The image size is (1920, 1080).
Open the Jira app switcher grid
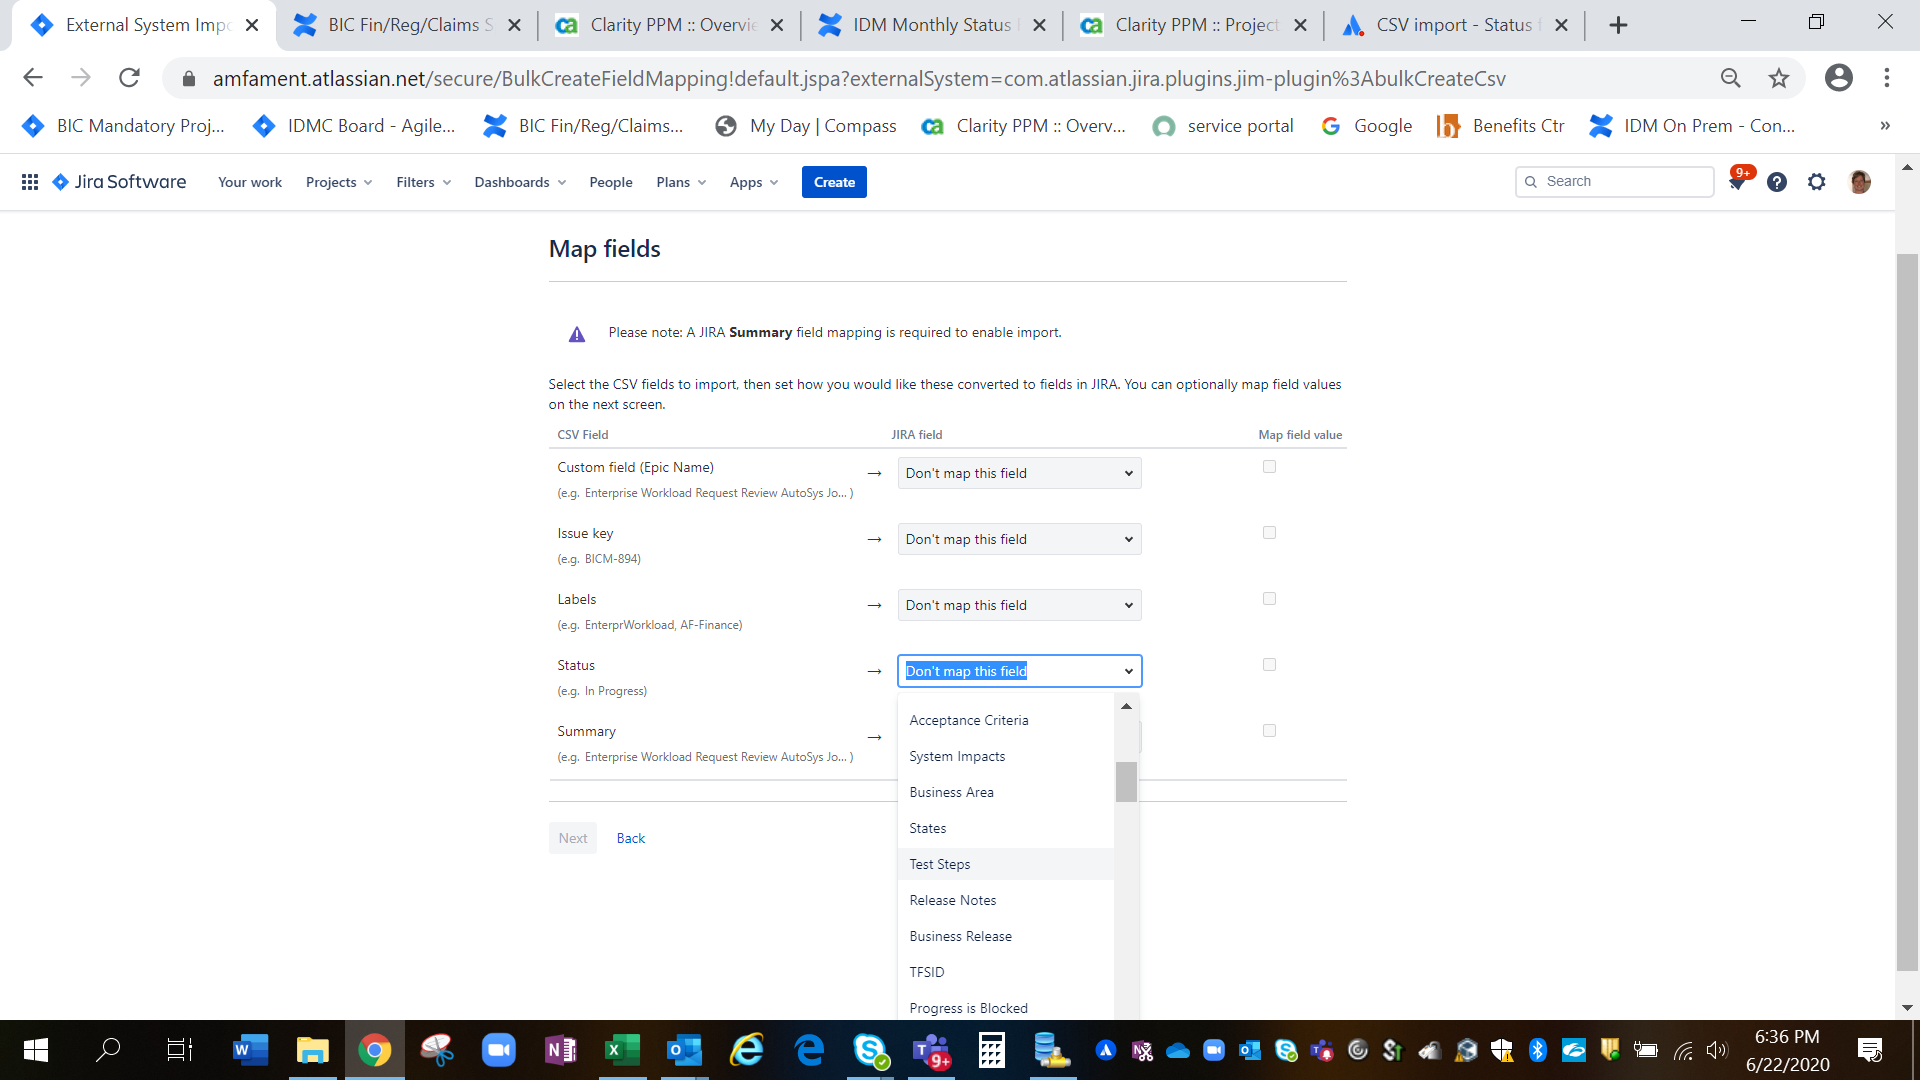pos(30,181)
